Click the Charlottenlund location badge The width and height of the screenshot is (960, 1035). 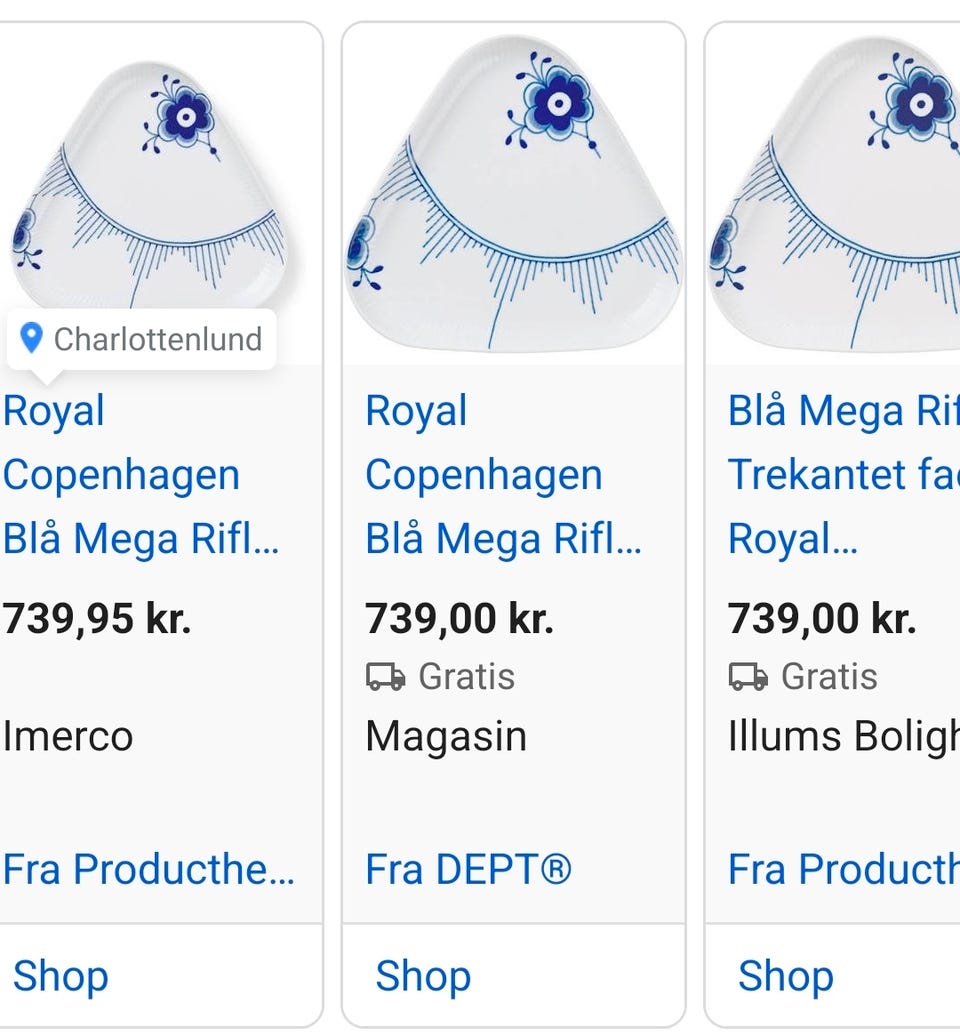pyautogui.click(x=142, y=340)
